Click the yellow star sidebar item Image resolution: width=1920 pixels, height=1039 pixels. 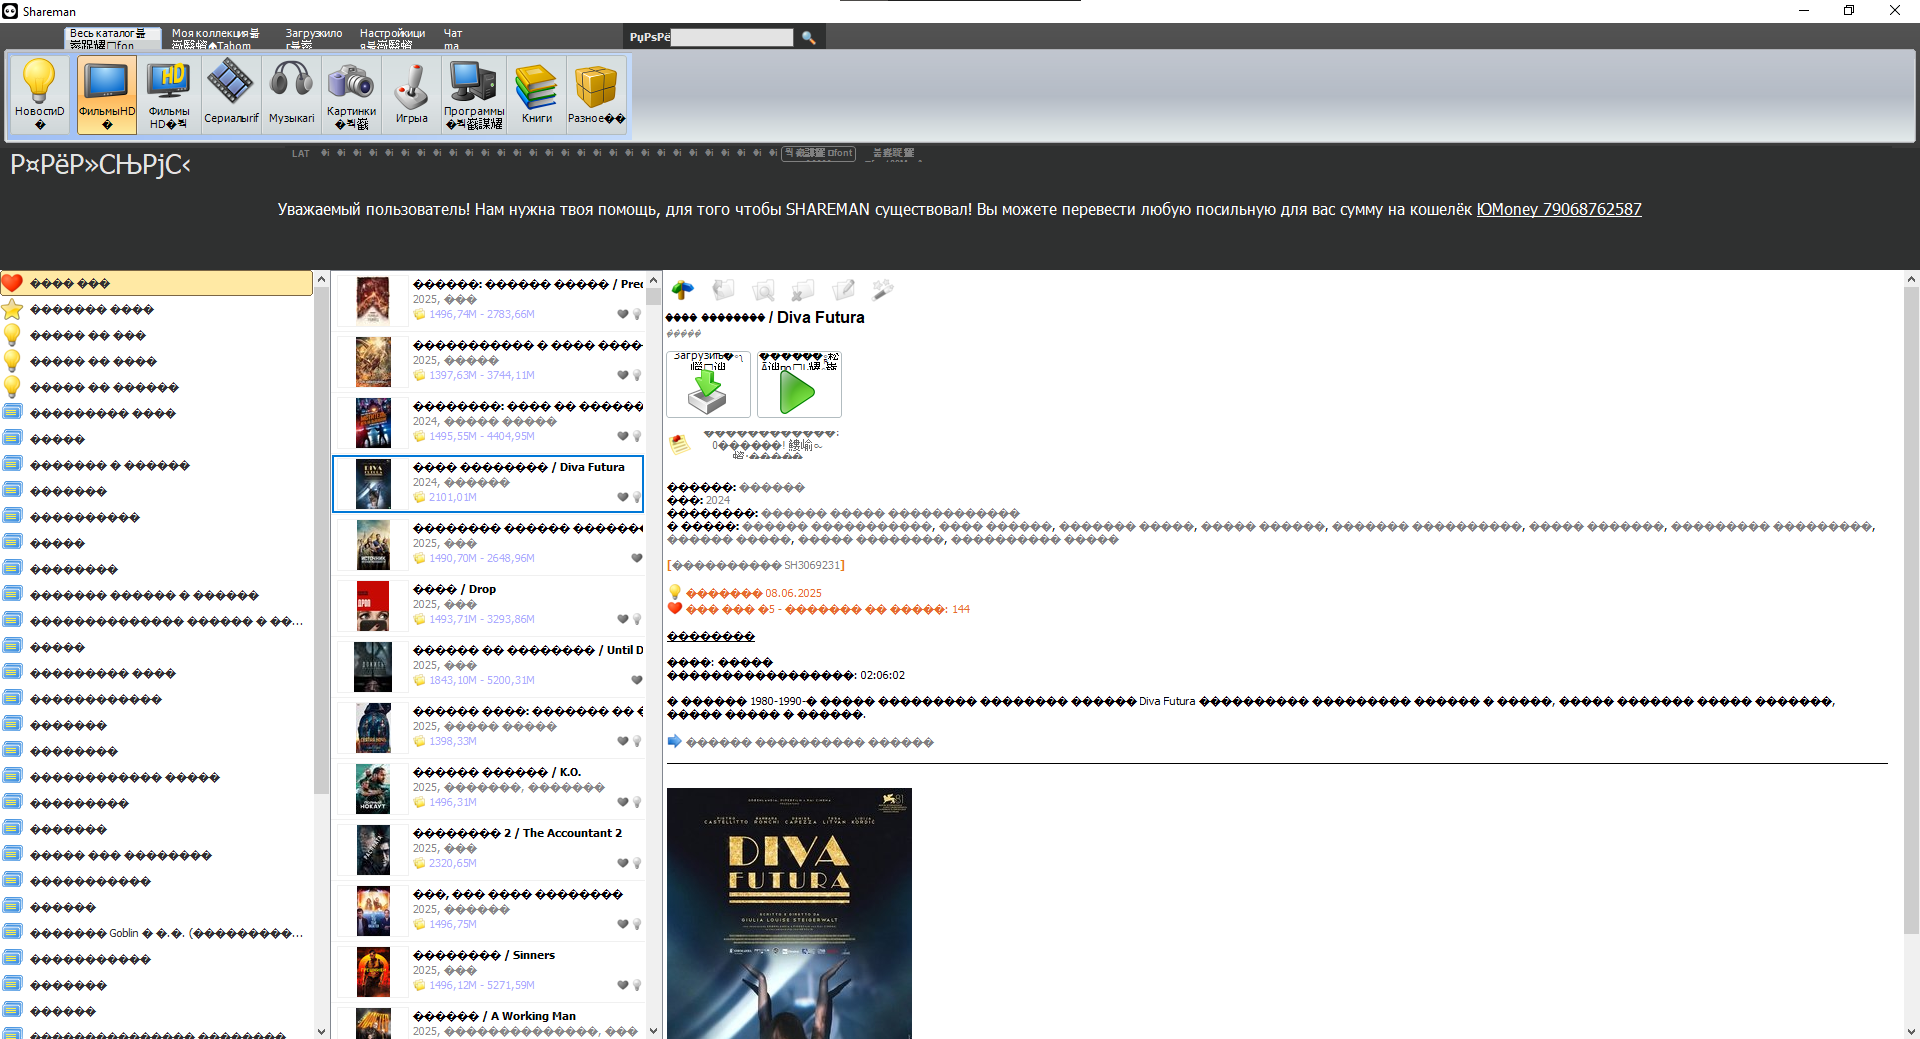click(156, 309)
